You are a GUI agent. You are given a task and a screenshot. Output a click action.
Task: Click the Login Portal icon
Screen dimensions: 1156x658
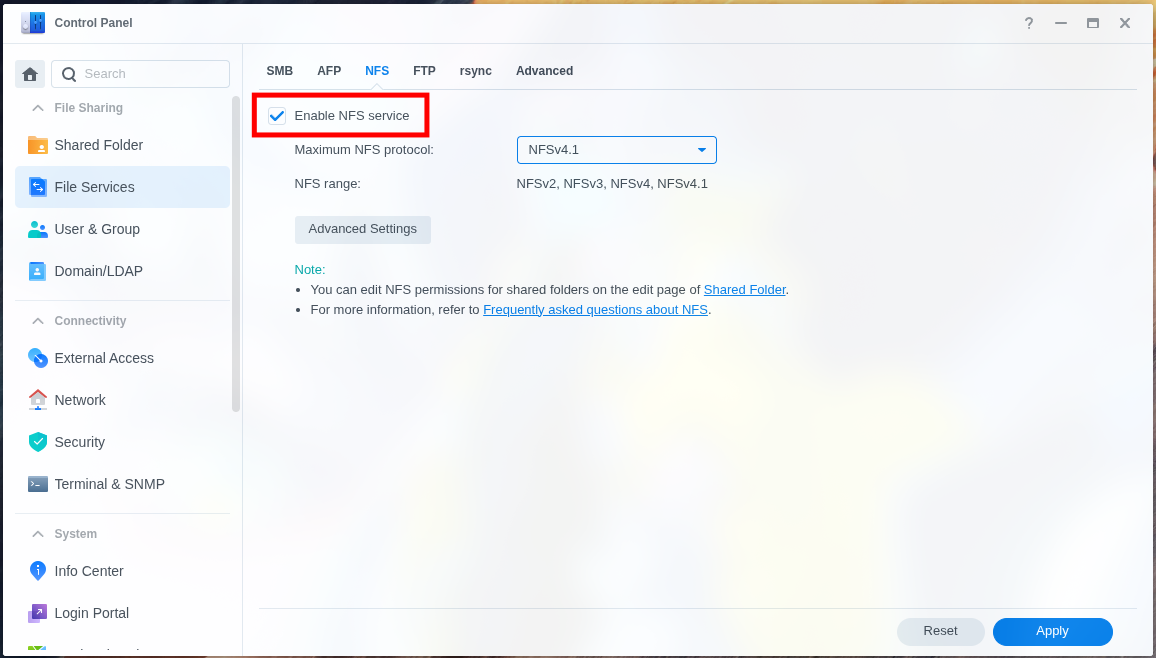tap(38, 613)
